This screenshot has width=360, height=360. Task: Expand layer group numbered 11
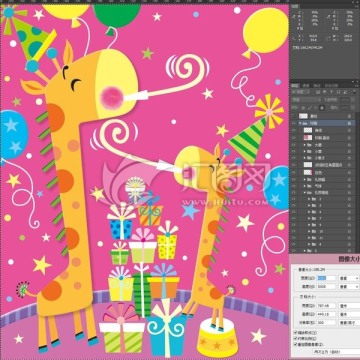click(x=309, y=238)
